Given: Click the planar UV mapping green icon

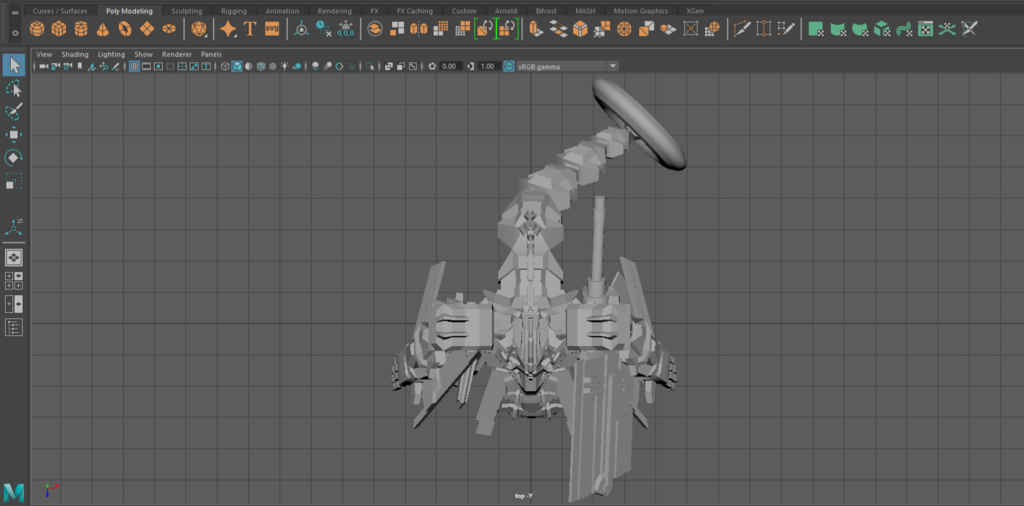Looking at the screenshot, I should click(815, 29).
